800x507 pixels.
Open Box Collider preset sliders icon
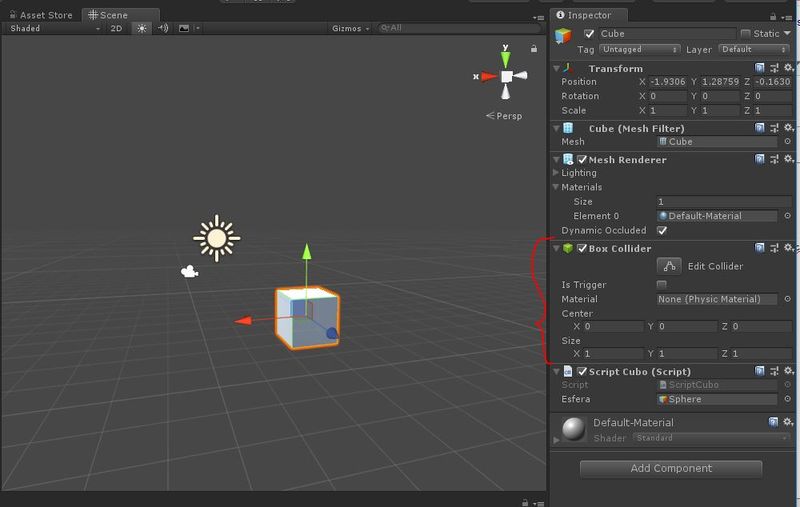tap(774, 248)
